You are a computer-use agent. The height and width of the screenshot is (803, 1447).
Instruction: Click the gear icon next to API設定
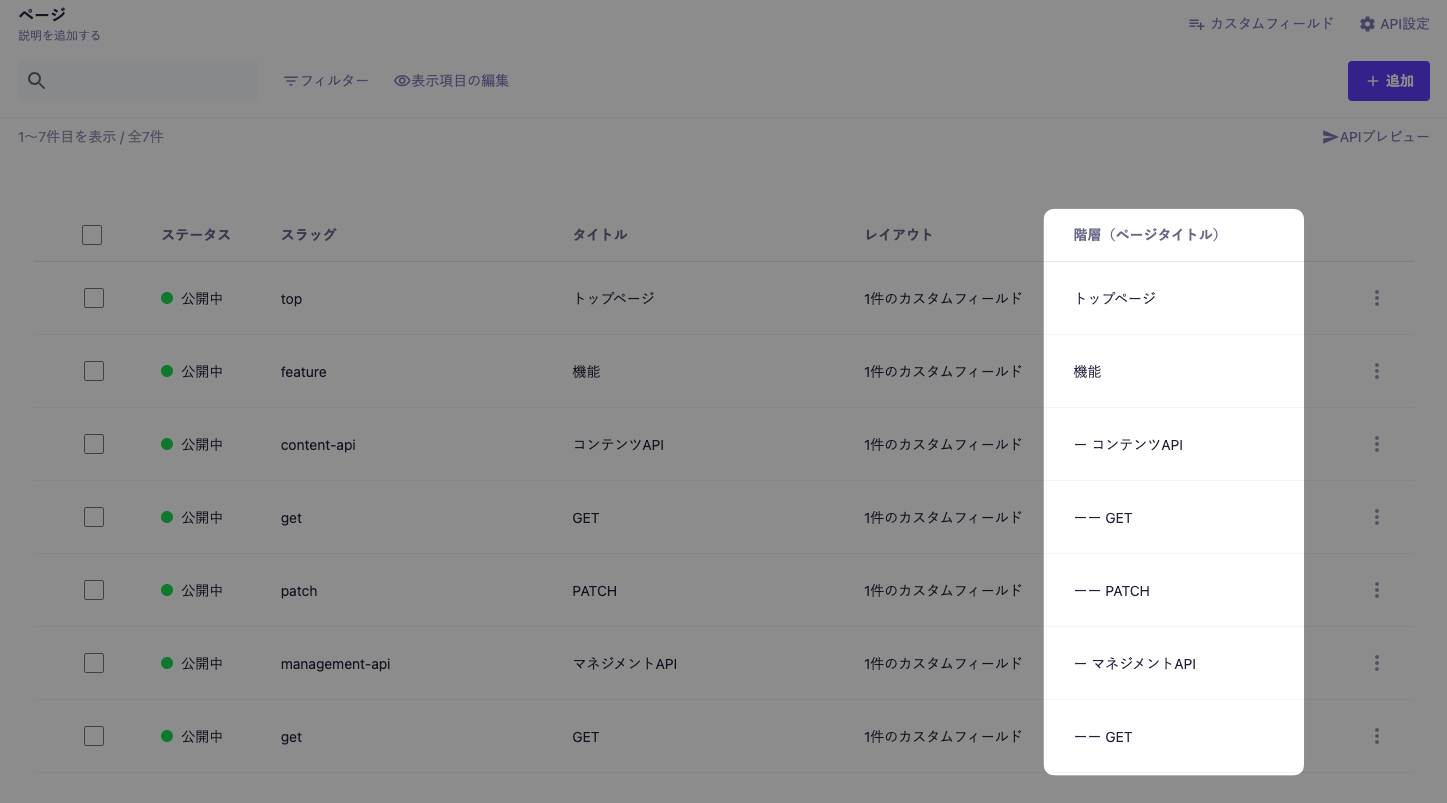point(1368,24)
